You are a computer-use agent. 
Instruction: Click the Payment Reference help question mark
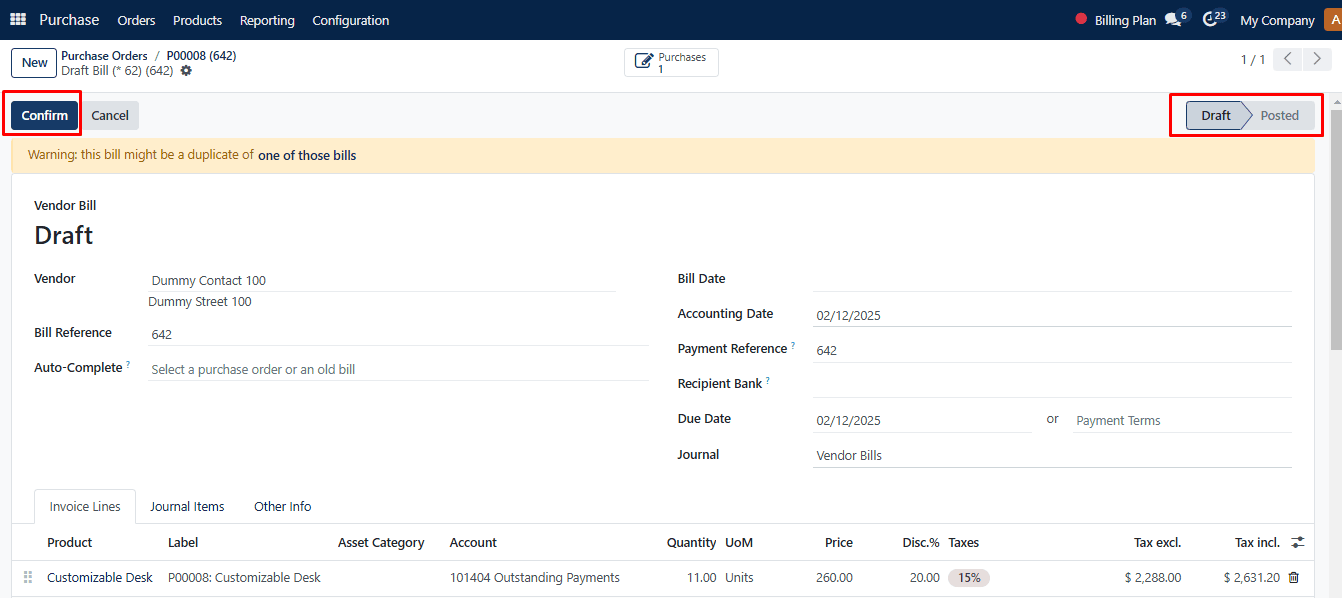(794, 346)
